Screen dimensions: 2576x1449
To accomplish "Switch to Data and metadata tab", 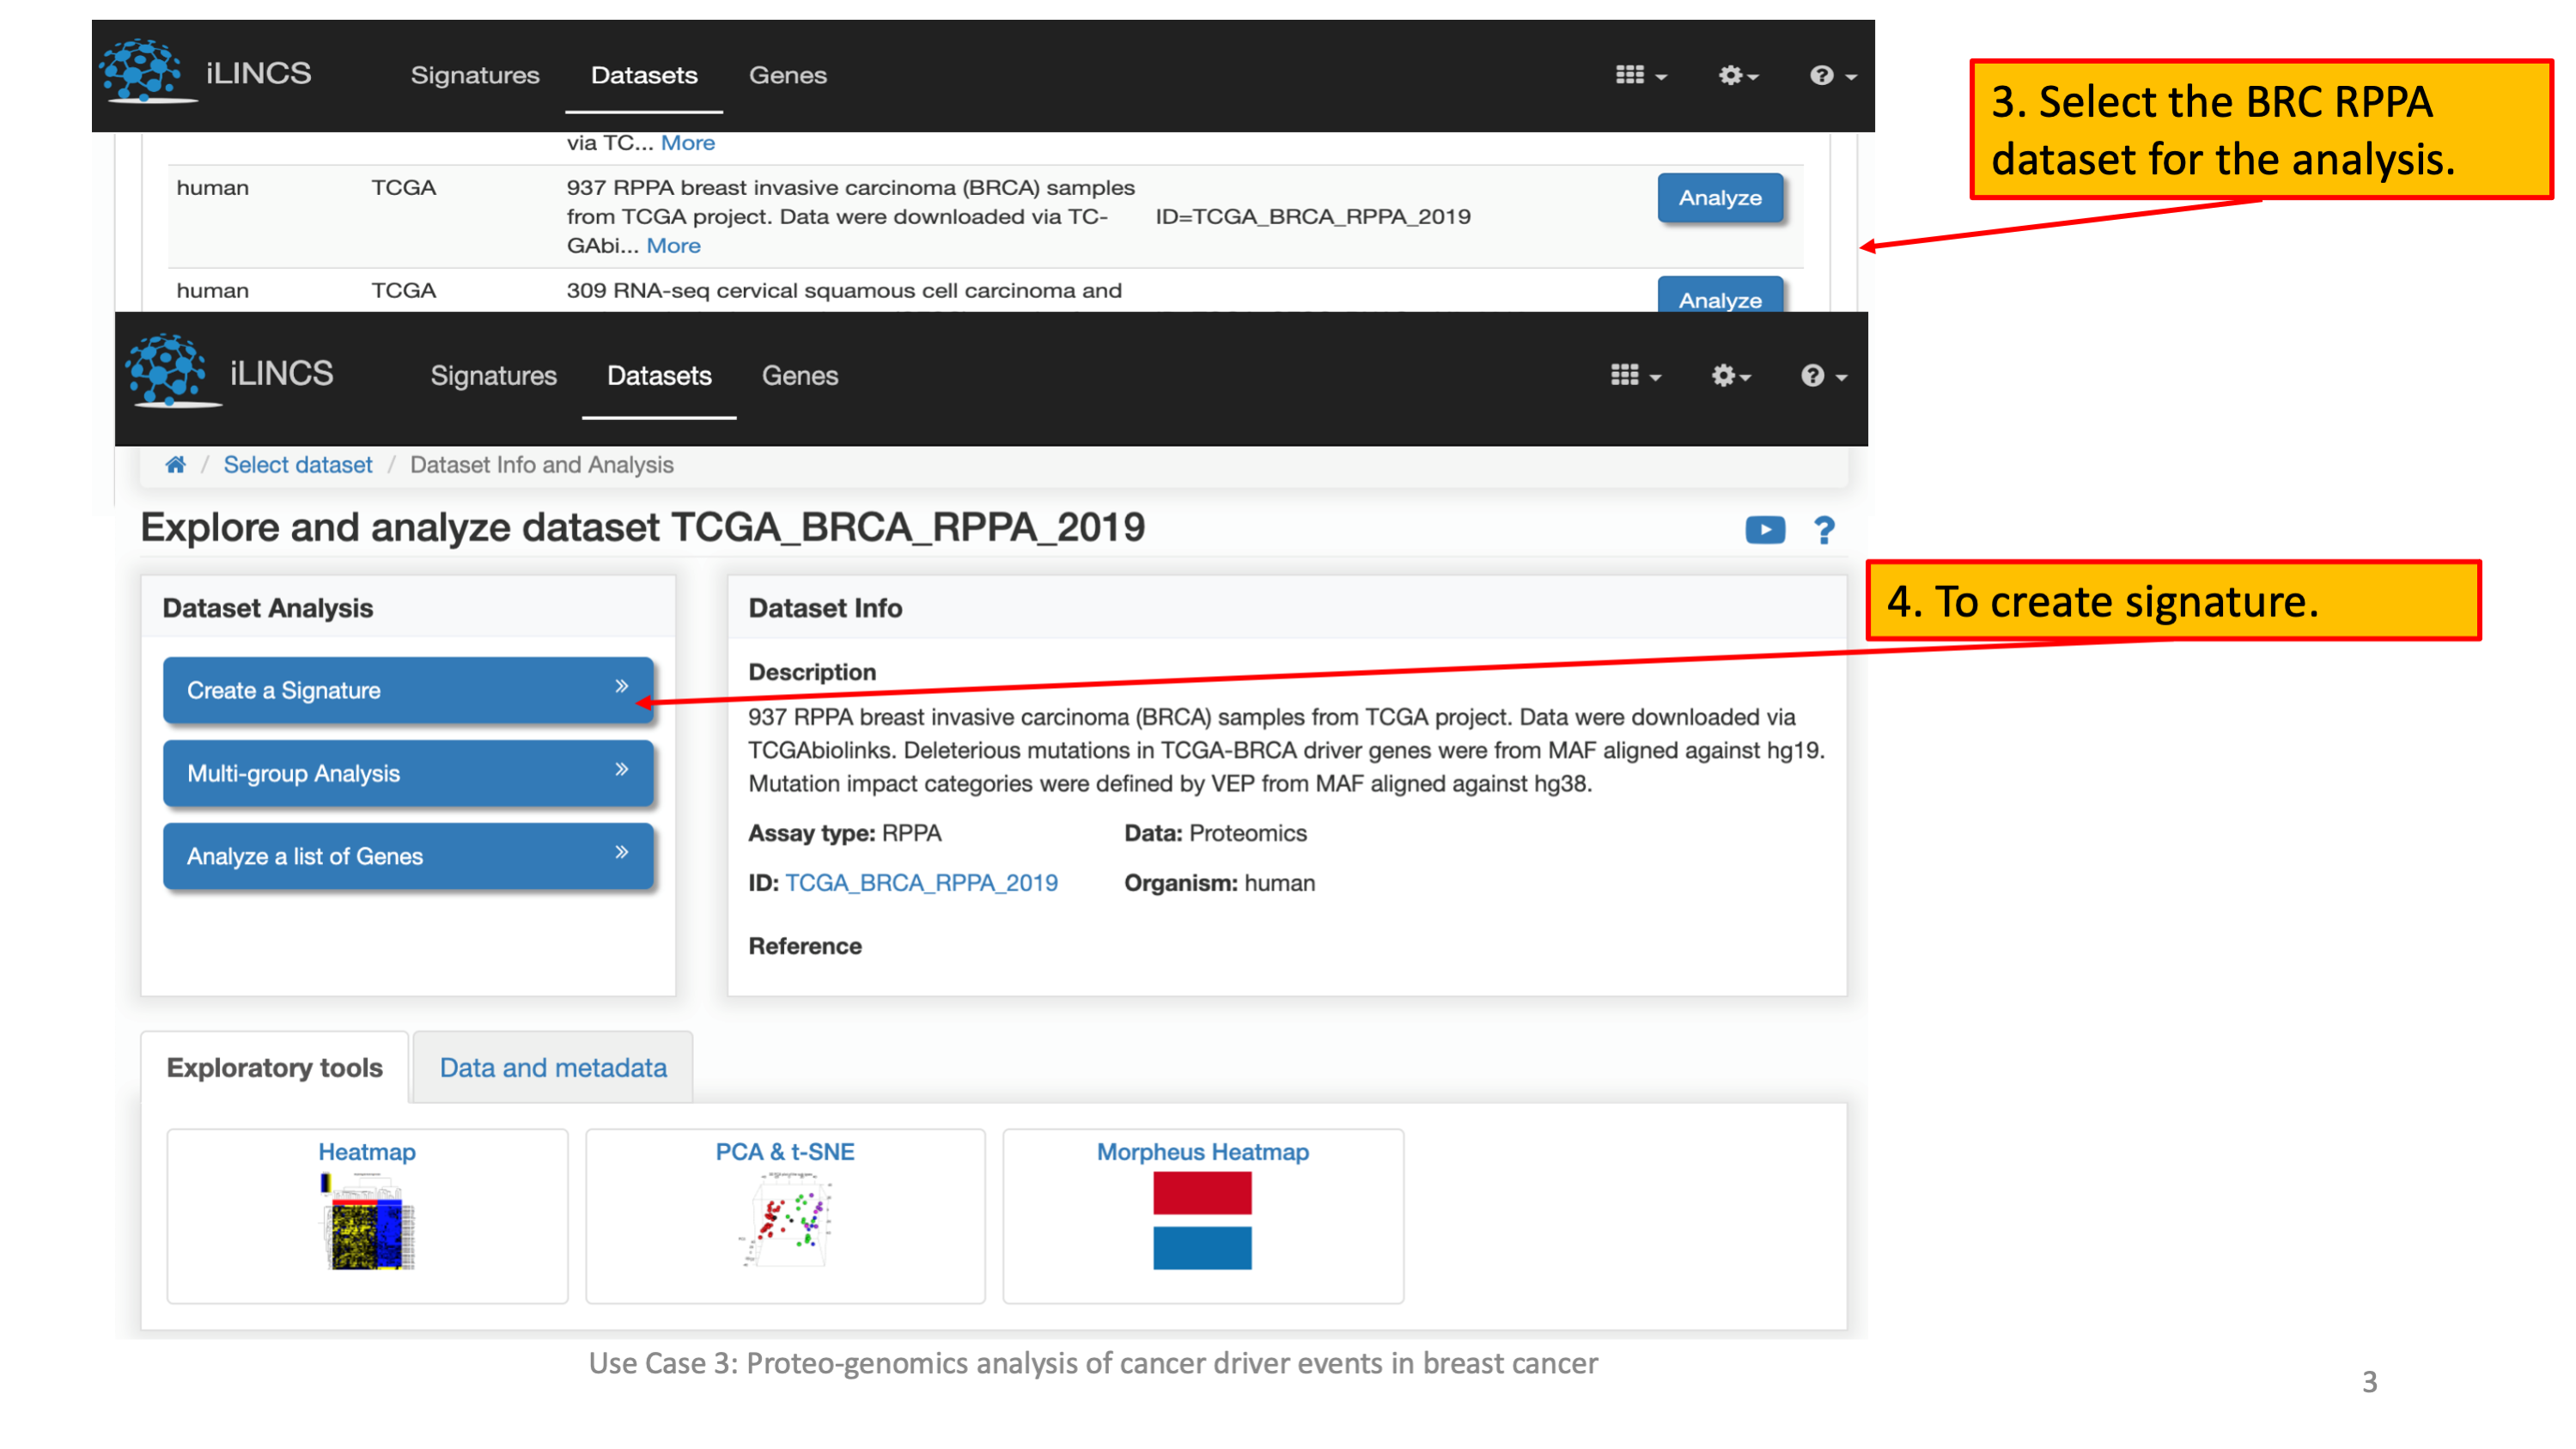I will coord(553,1068).
